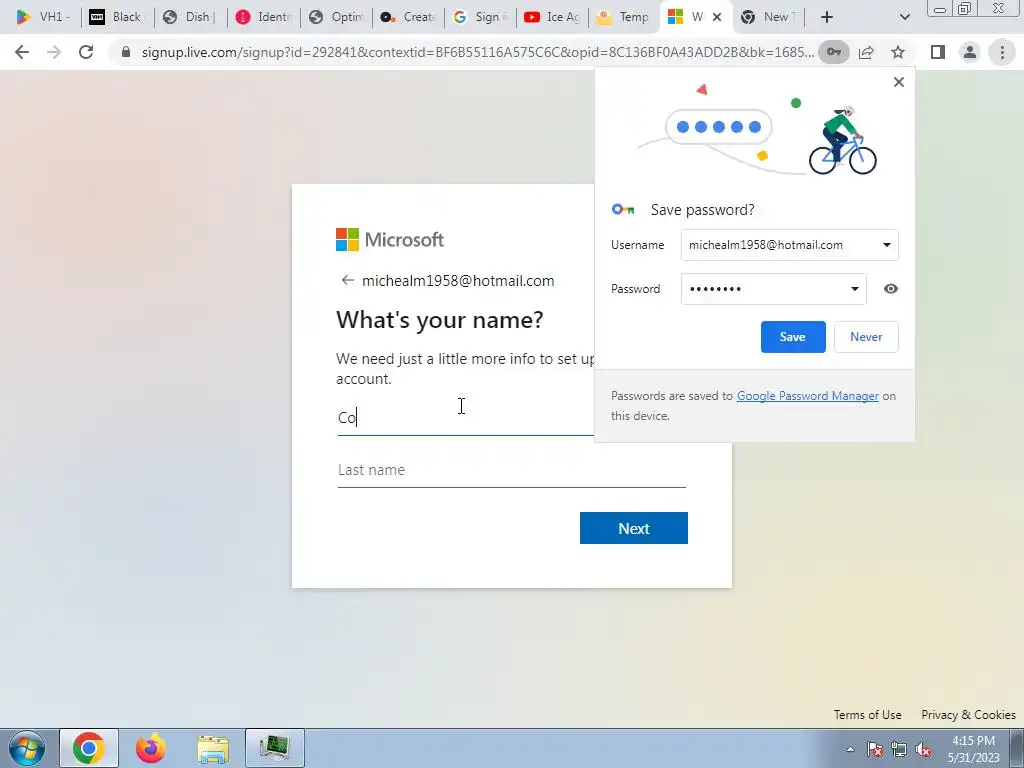The image size is (1024, 768).
Task: Click the network tray icon
Action: (x=899, y=749)
